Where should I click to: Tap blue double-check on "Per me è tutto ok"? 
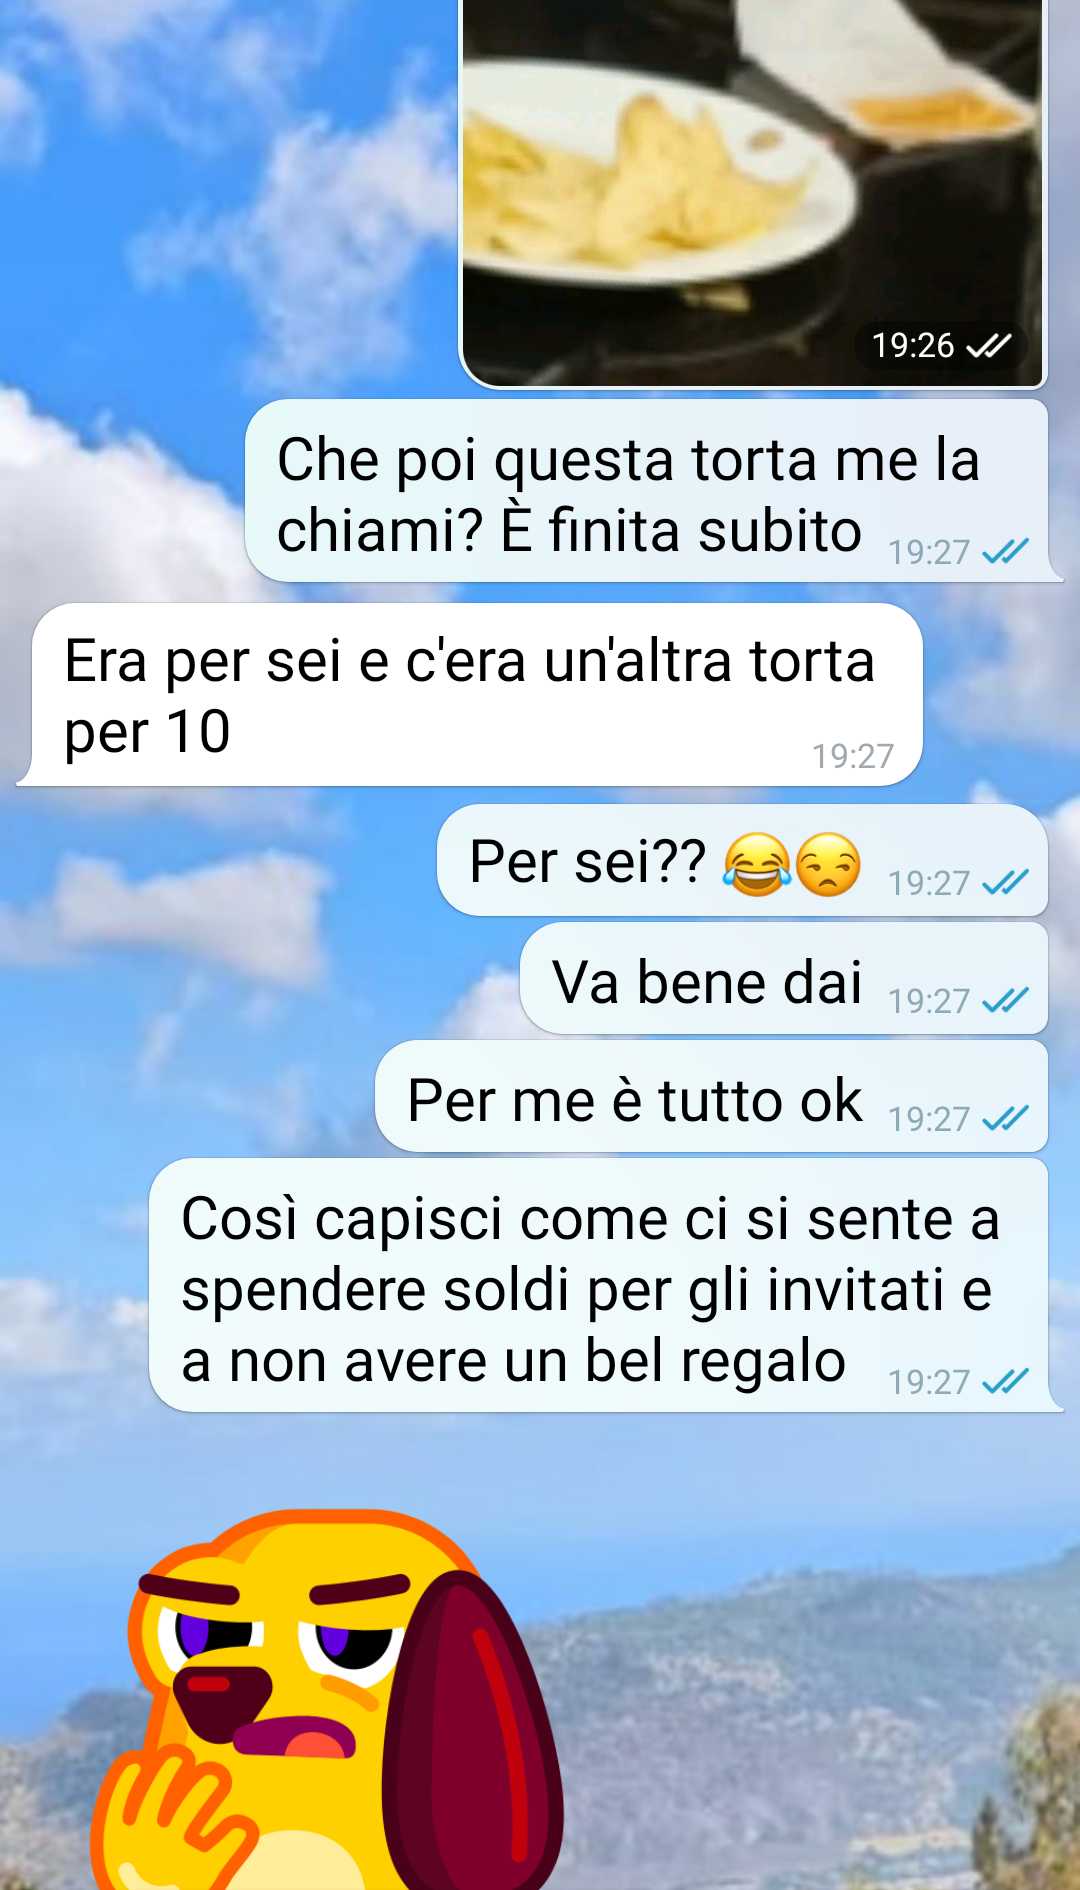click(1005, 1118)
